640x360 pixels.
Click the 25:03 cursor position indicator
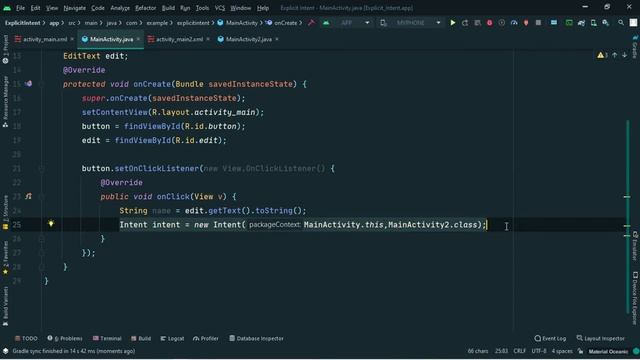point(501,351)
